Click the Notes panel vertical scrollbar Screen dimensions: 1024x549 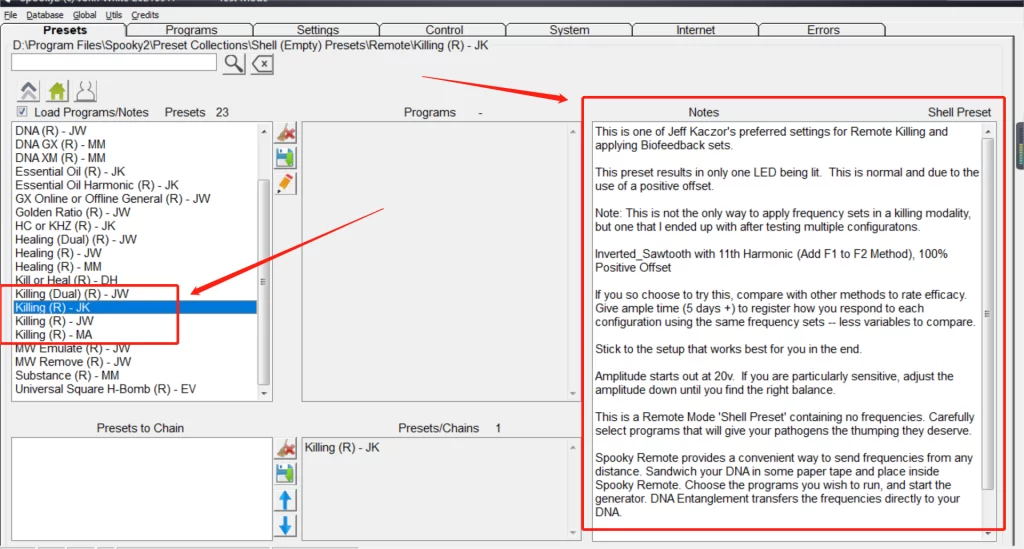coord(988,300)
